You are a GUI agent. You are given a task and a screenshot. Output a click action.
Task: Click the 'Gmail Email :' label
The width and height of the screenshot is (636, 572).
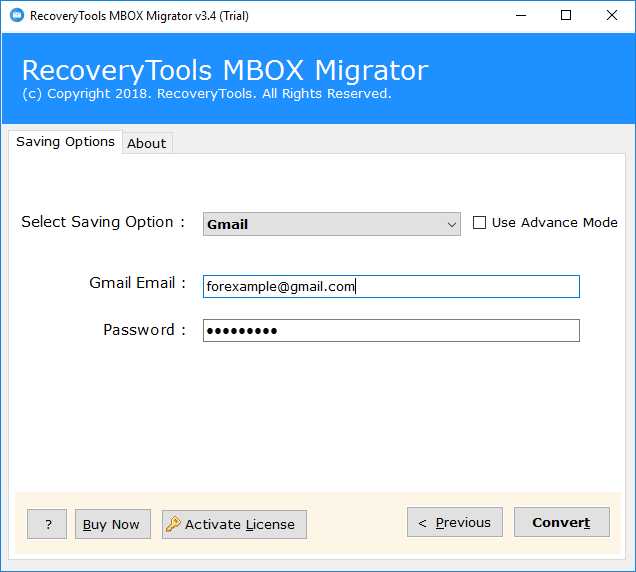point(138,283)
